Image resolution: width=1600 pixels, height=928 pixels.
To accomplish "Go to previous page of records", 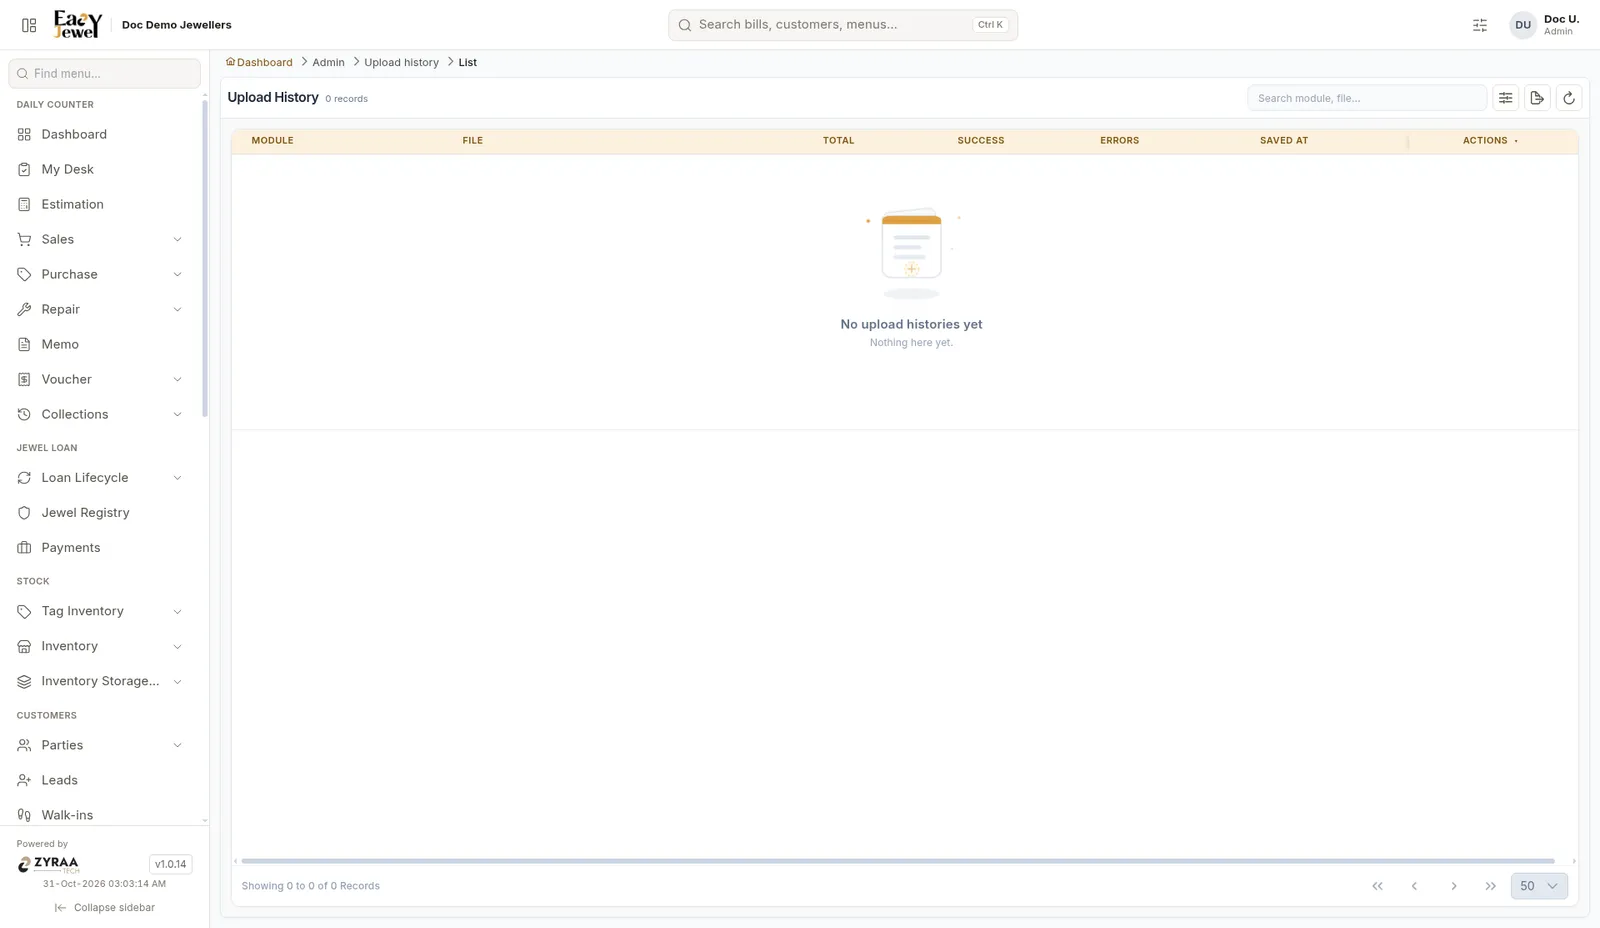I will click(1414, 886).
